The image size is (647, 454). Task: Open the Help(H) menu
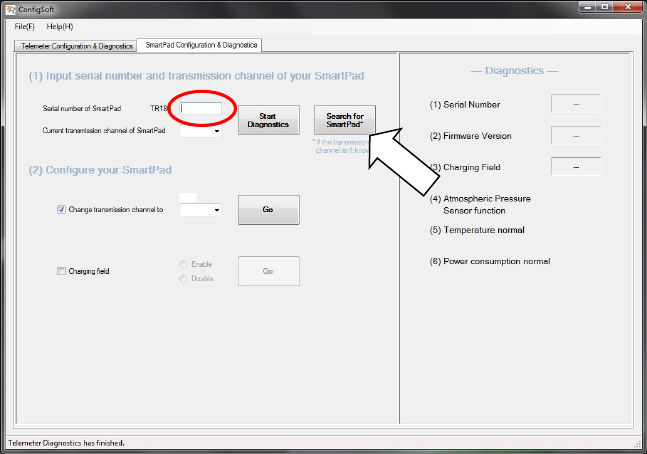click(60, 26)
